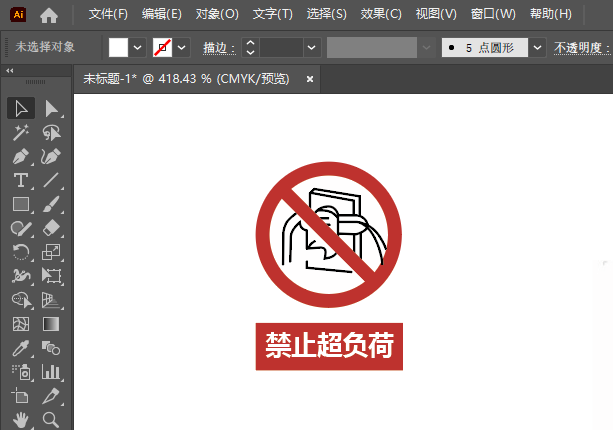Image resolution: width=613 pixels, height=430 pixels.
Task: Click the stroke color swatch (none)
Action: point(162,48)
